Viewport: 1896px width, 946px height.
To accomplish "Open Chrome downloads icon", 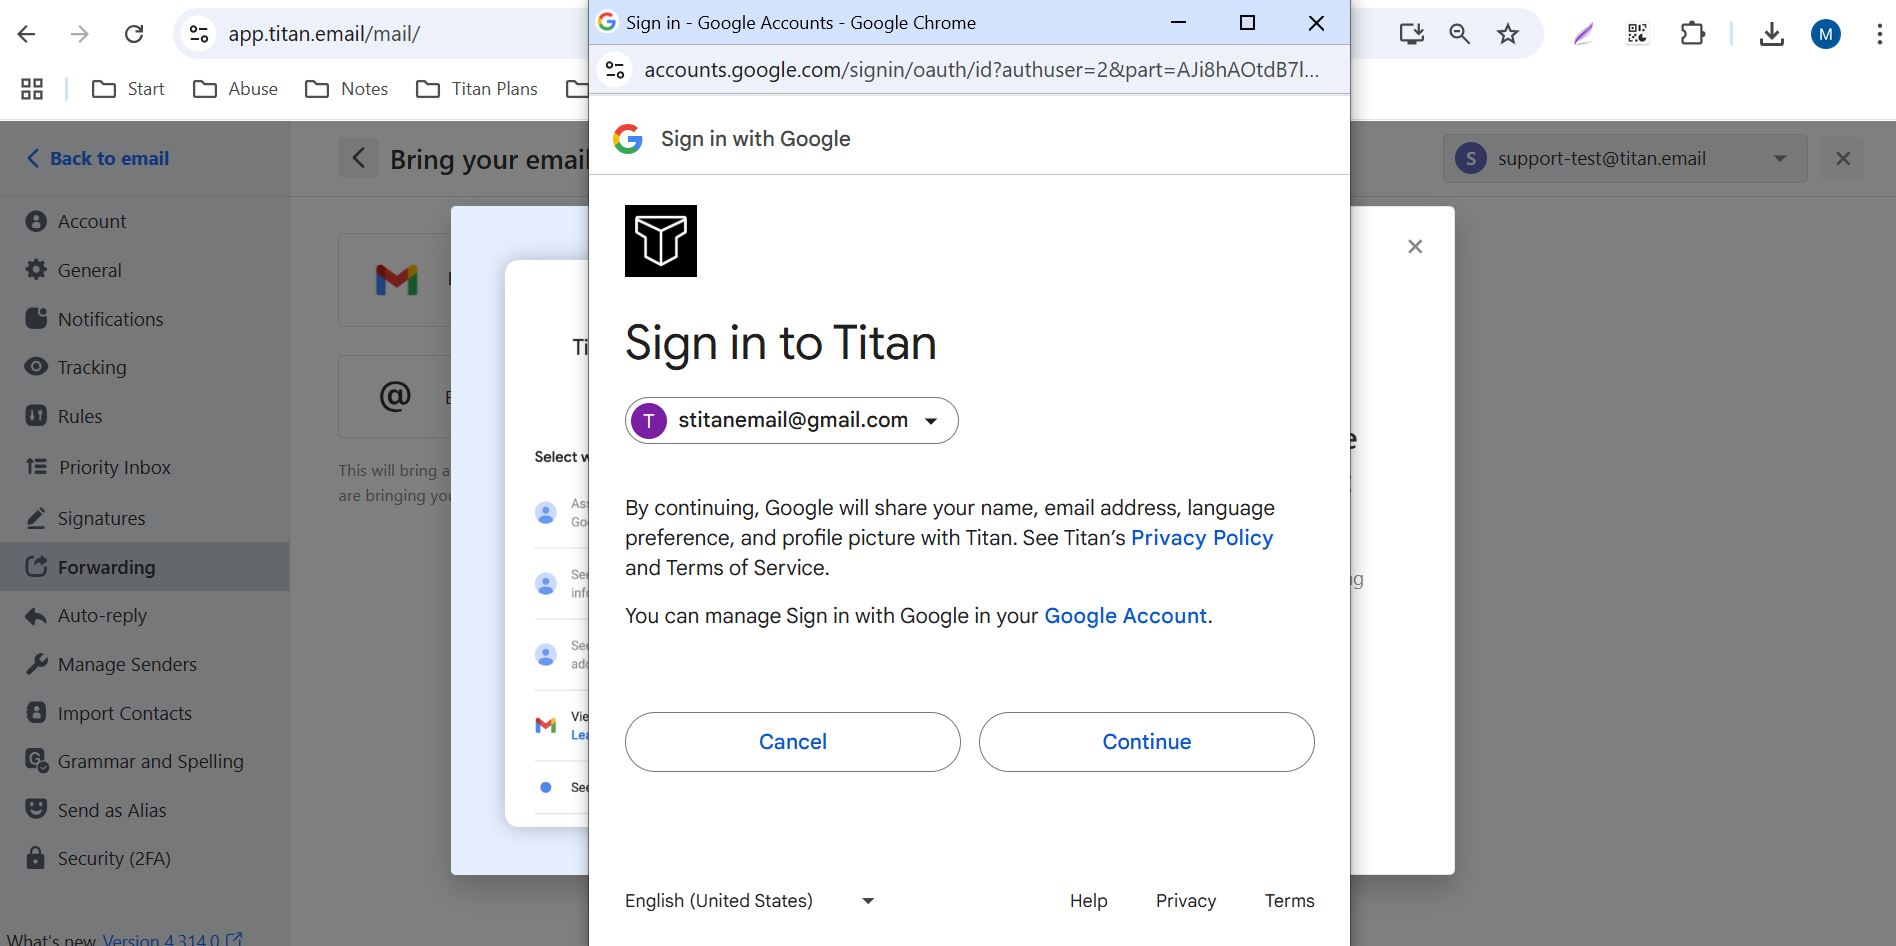I will click(1772, 34).
